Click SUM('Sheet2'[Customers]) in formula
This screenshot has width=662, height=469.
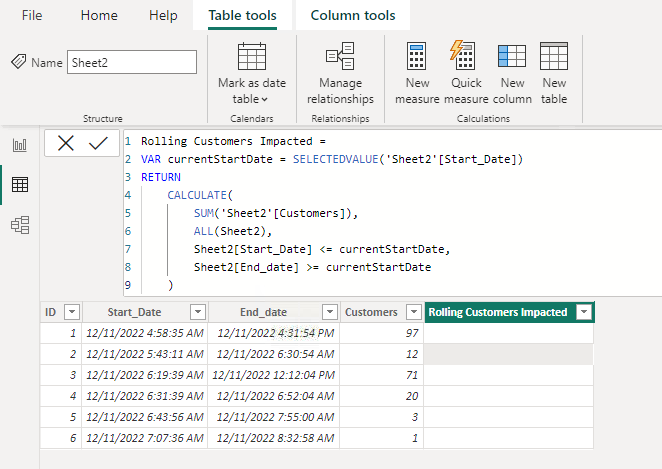pos(275,213)
